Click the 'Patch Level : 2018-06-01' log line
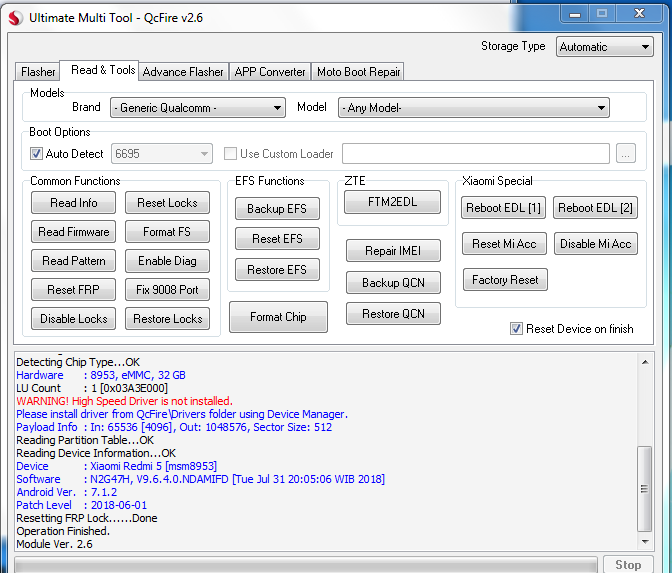672x573 pixels. pos(81,505)
